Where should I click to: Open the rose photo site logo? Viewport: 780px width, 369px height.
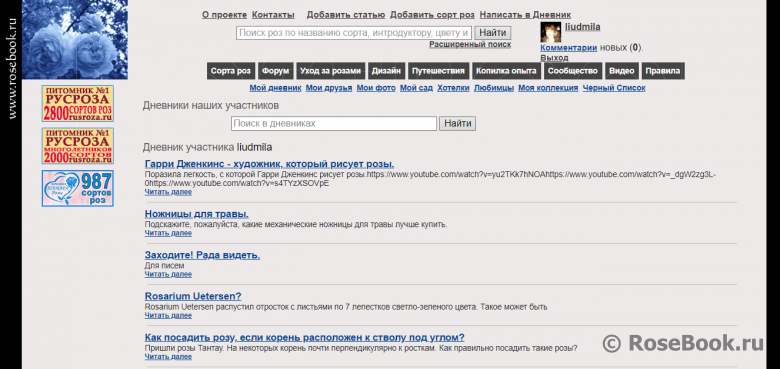point(75,39)
